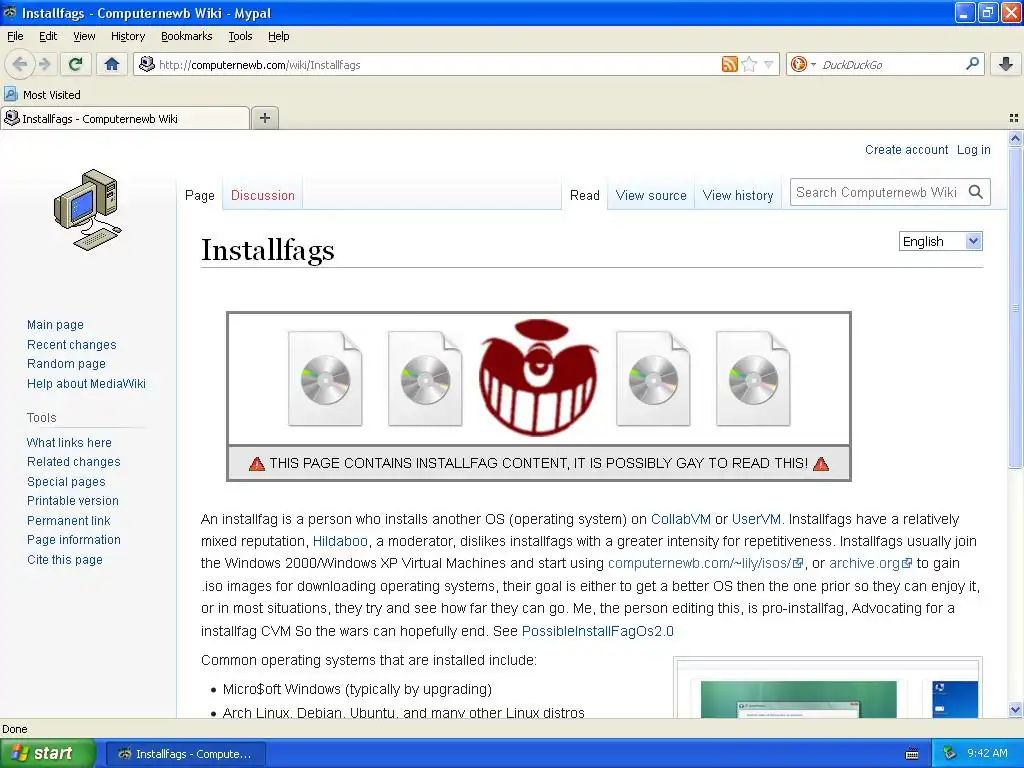Open the PossibleInstallFagOs2.0 link
This screenshot has height=768, width=1024.
tap(598, 632)
